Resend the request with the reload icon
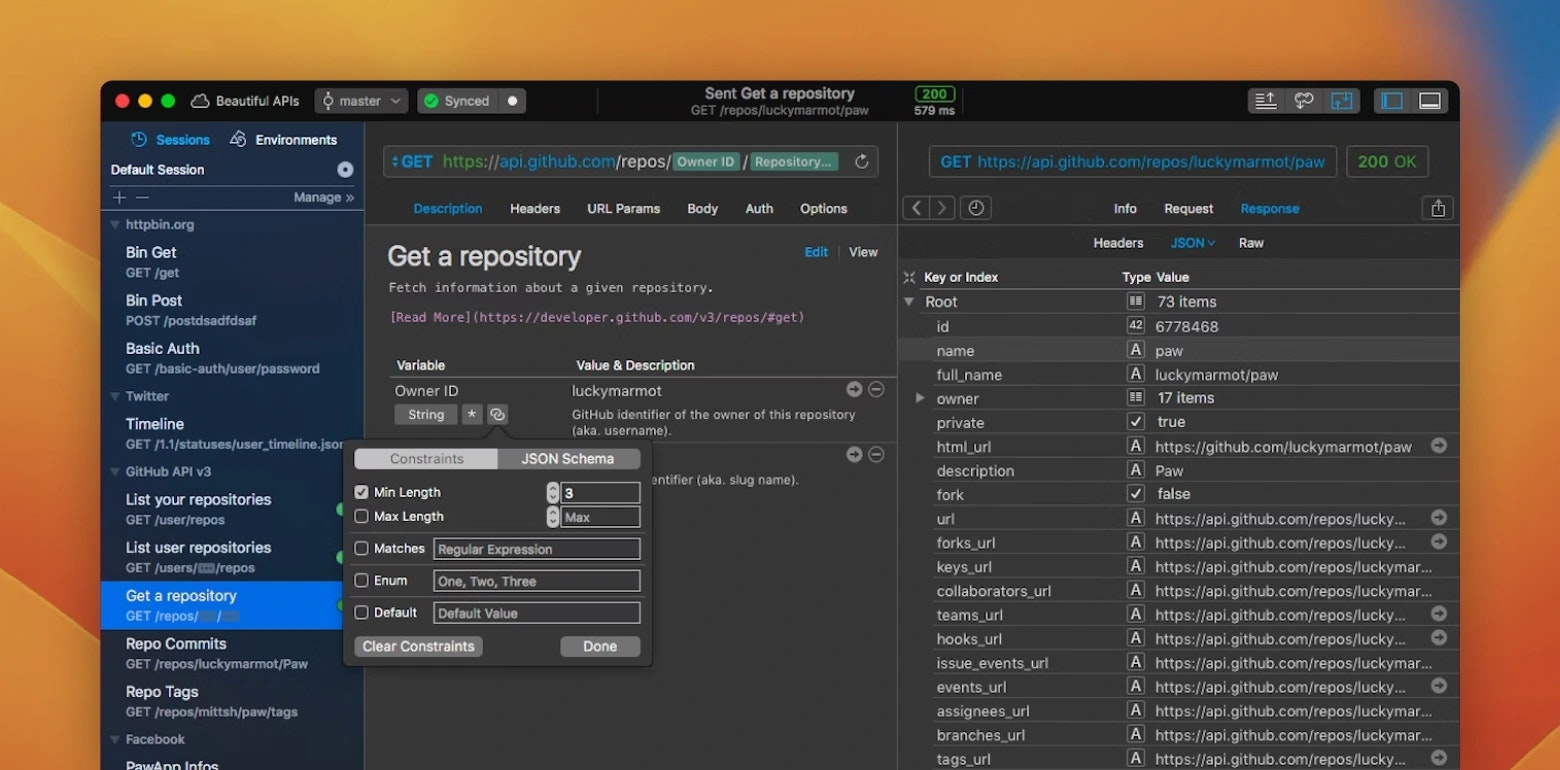The width and height of the screenshot is (1560, 770). tap(861, 162)
